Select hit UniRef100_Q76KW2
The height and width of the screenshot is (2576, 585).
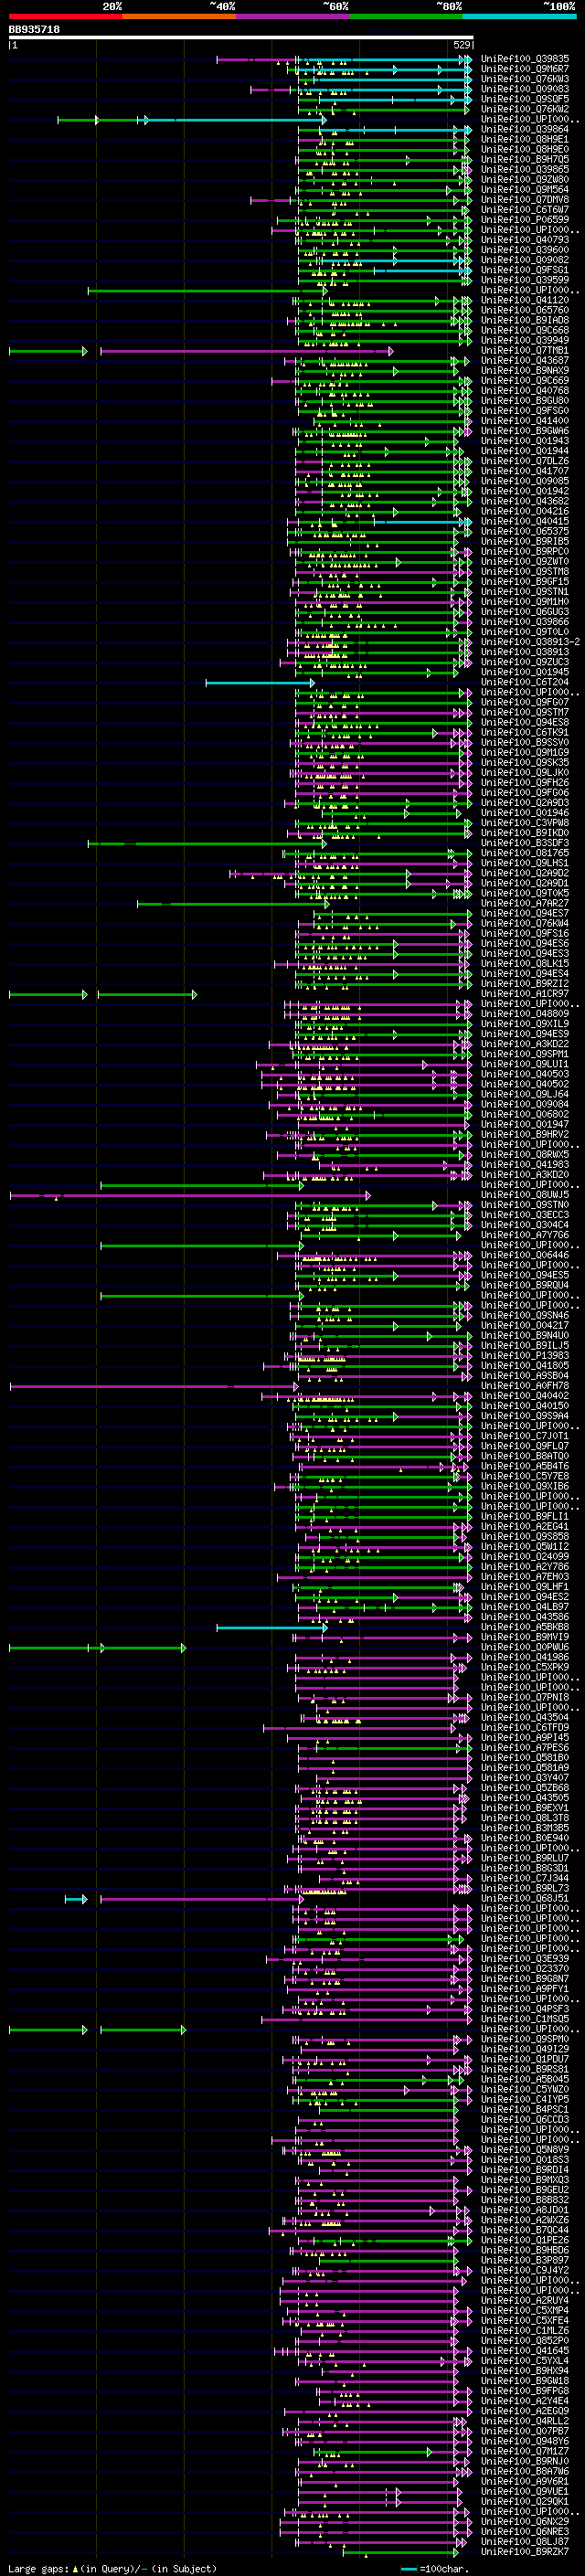pyautogui.click(x=525, y=109)
